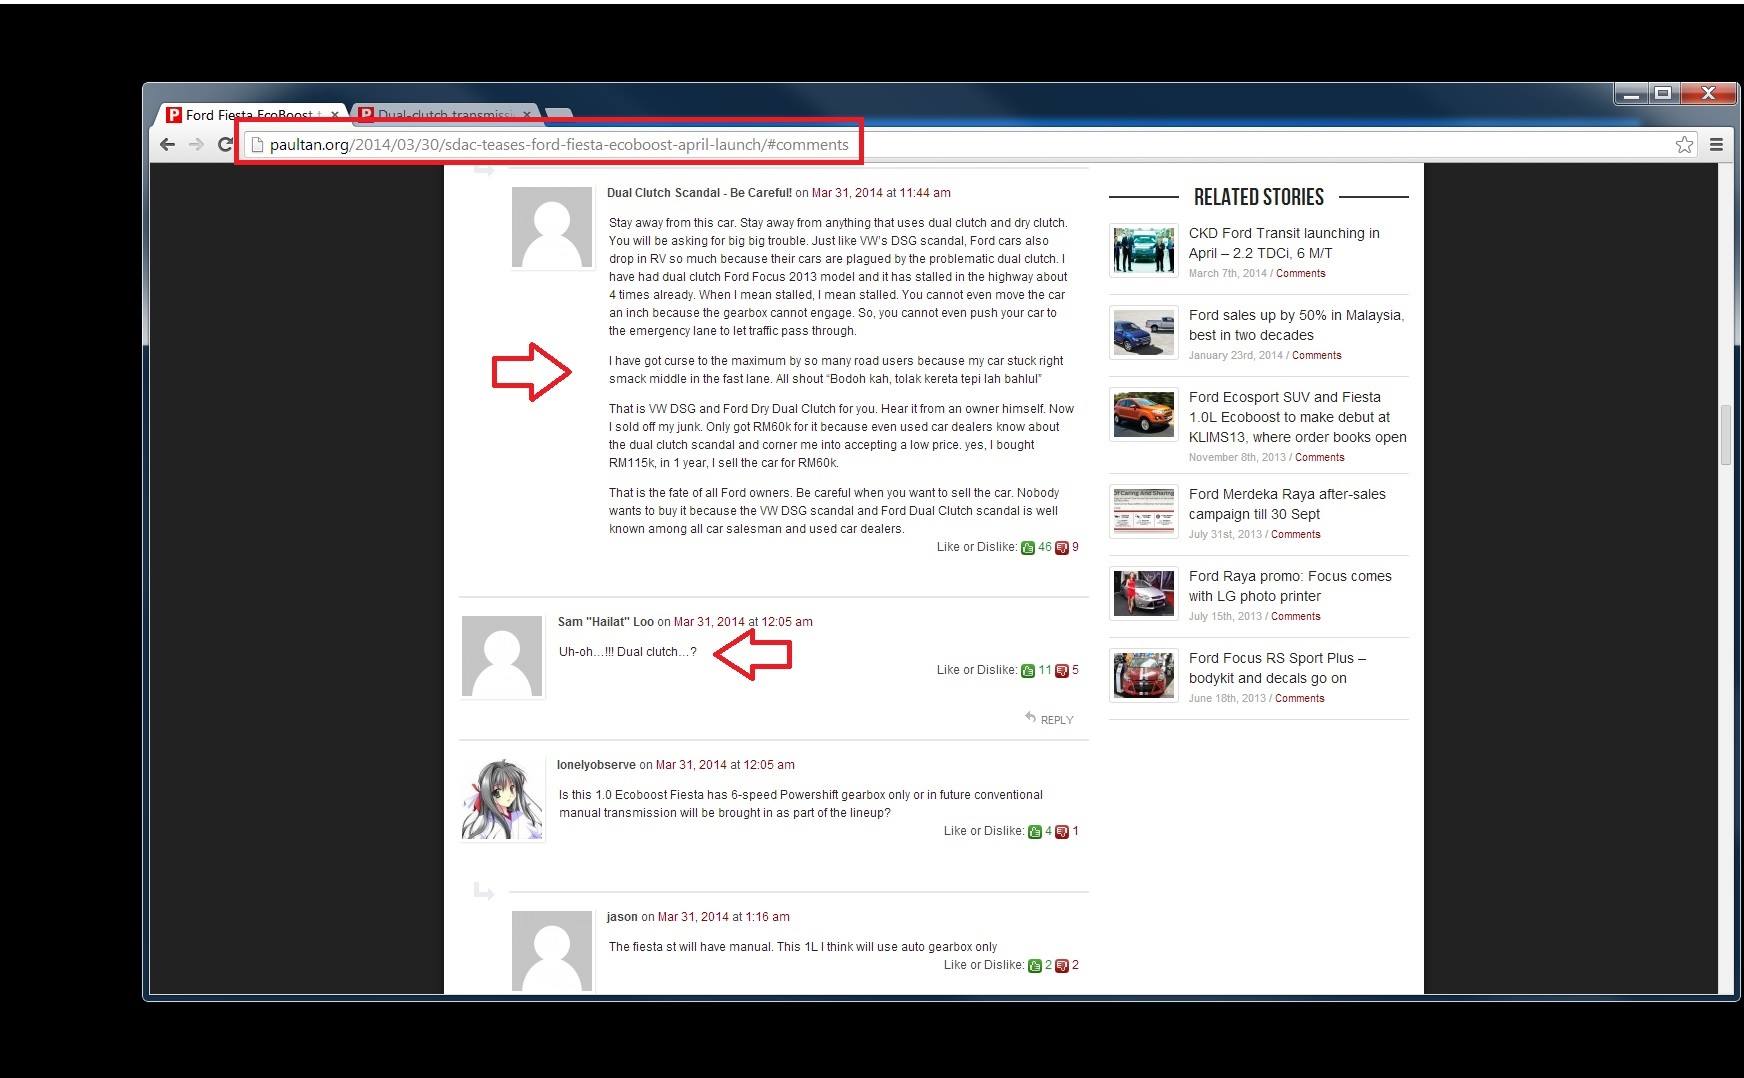Image resolution: width=1744 pixels, height=1078 pixels.
Task: Like Sam "Hailat" Loo's comment
Action: [x=1028, y=671]
